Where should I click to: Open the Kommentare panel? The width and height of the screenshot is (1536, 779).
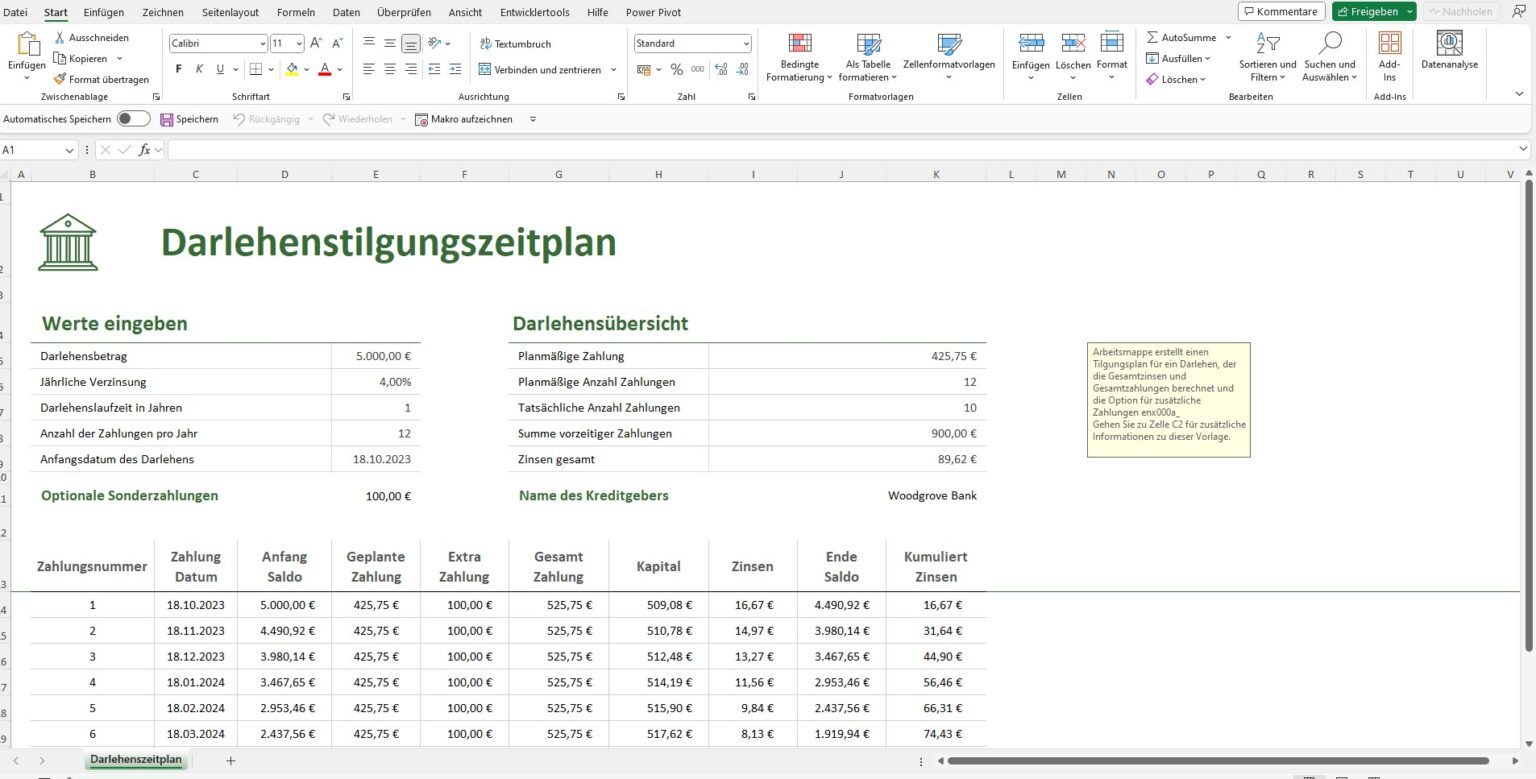pyautogui.click(x=1281, y=11)
